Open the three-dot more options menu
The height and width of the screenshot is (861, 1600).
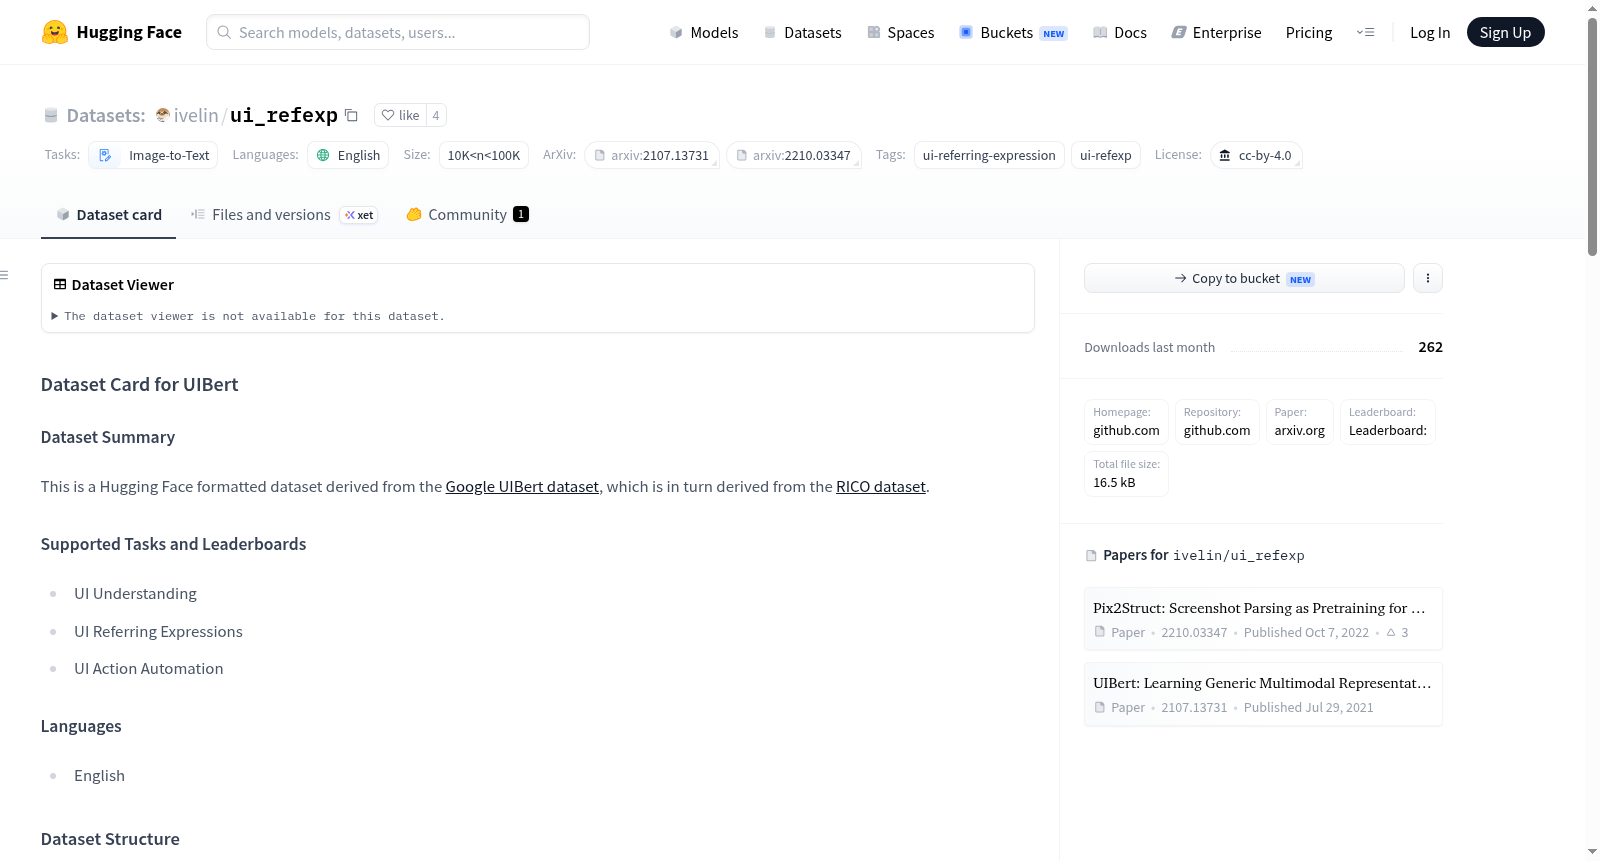[1428, 278]
